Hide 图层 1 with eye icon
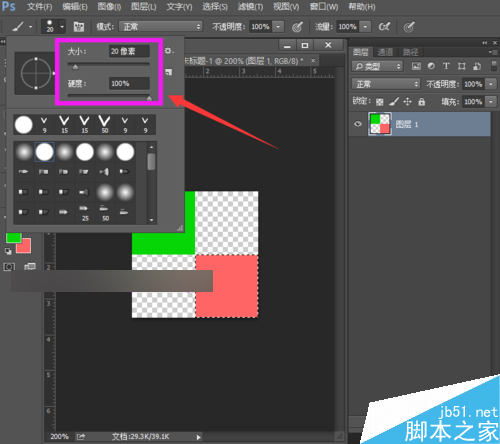Viewport: 500px width, 444px height. click(x=358, y=124)
